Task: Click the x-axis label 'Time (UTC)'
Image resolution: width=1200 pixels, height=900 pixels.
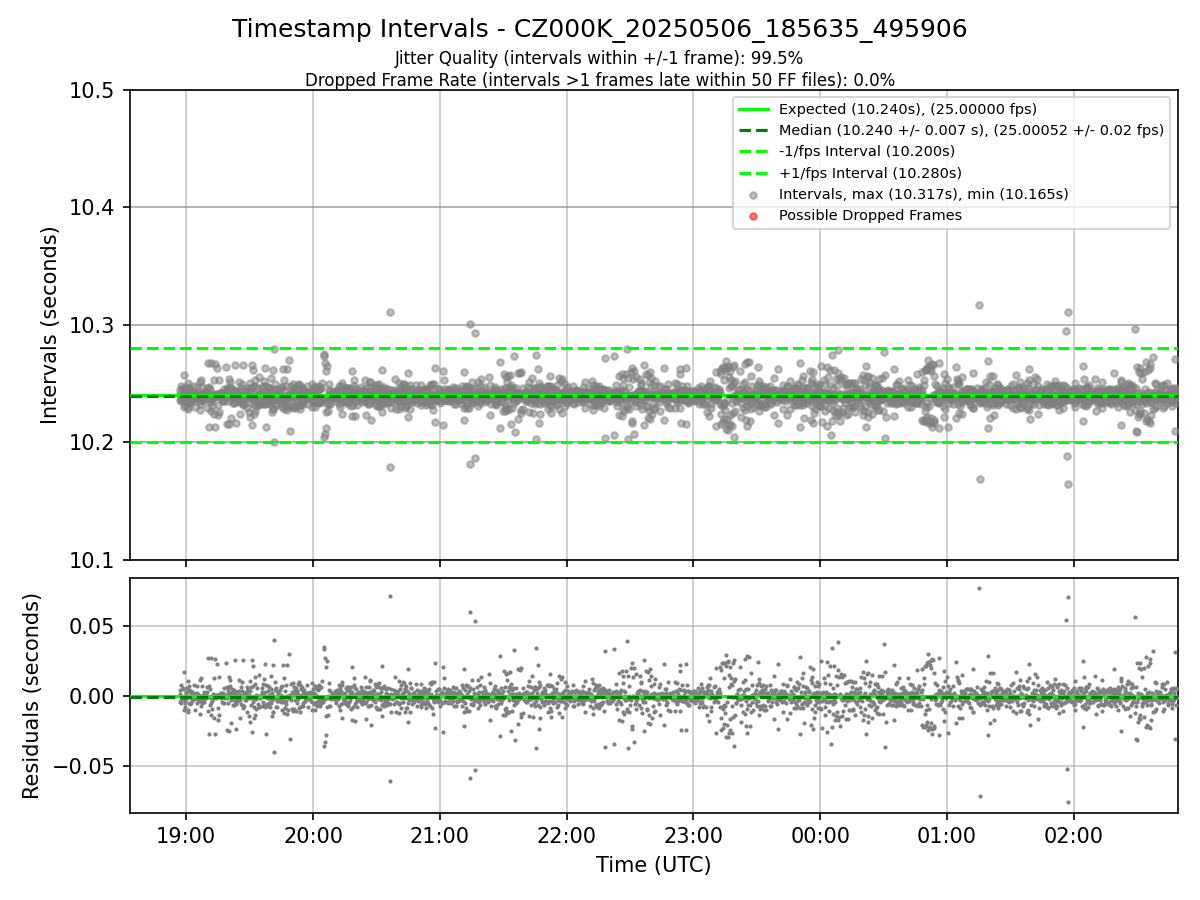Action: (654, 865)
